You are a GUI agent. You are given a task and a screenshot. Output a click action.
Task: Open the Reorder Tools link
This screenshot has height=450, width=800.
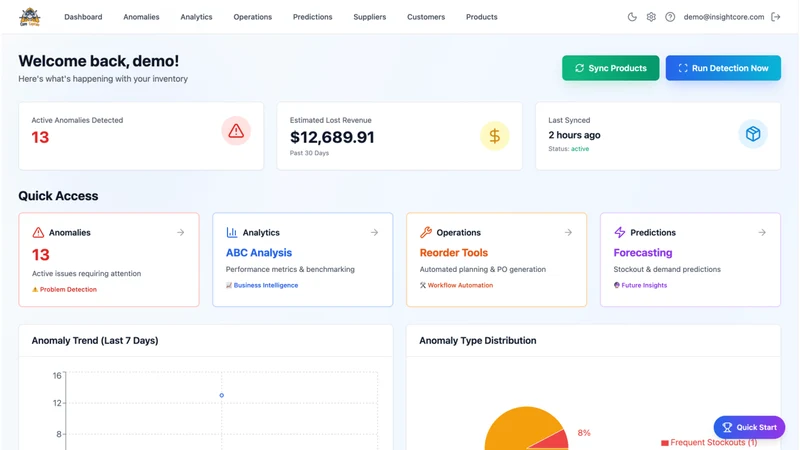point(454,253)
